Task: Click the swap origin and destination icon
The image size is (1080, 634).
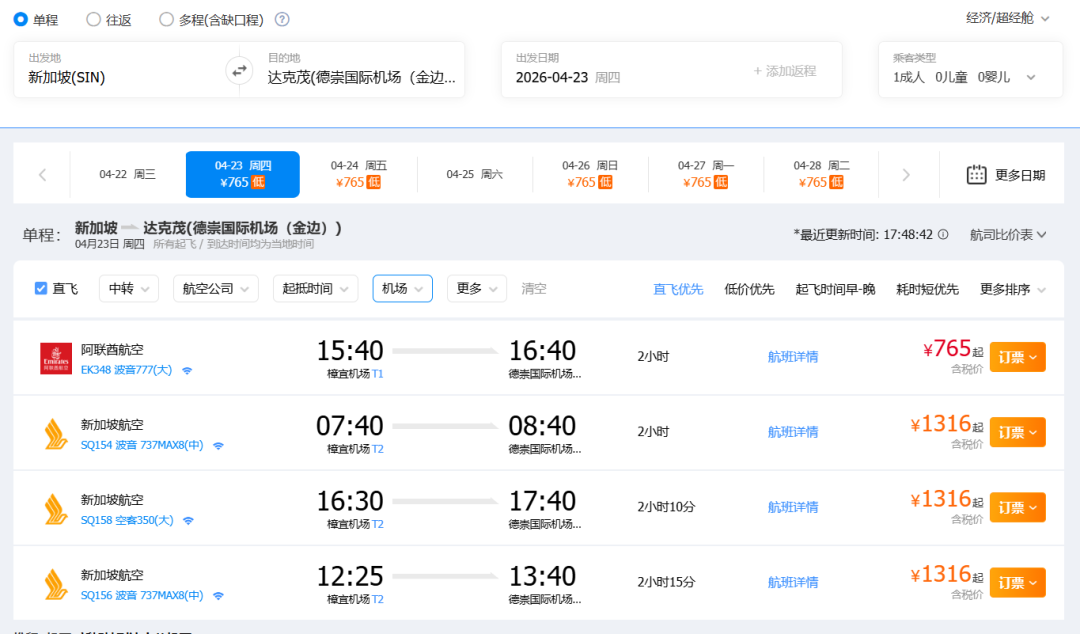Action: coord(239,70)
